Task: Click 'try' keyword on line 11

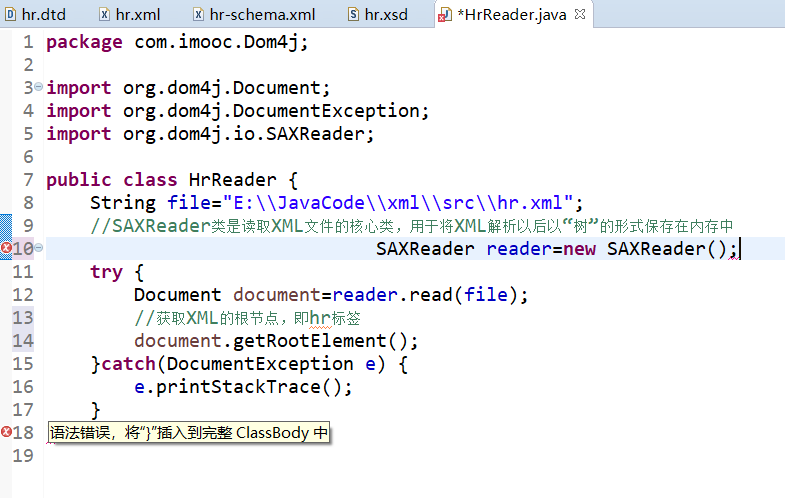Action: click(106, 272)
